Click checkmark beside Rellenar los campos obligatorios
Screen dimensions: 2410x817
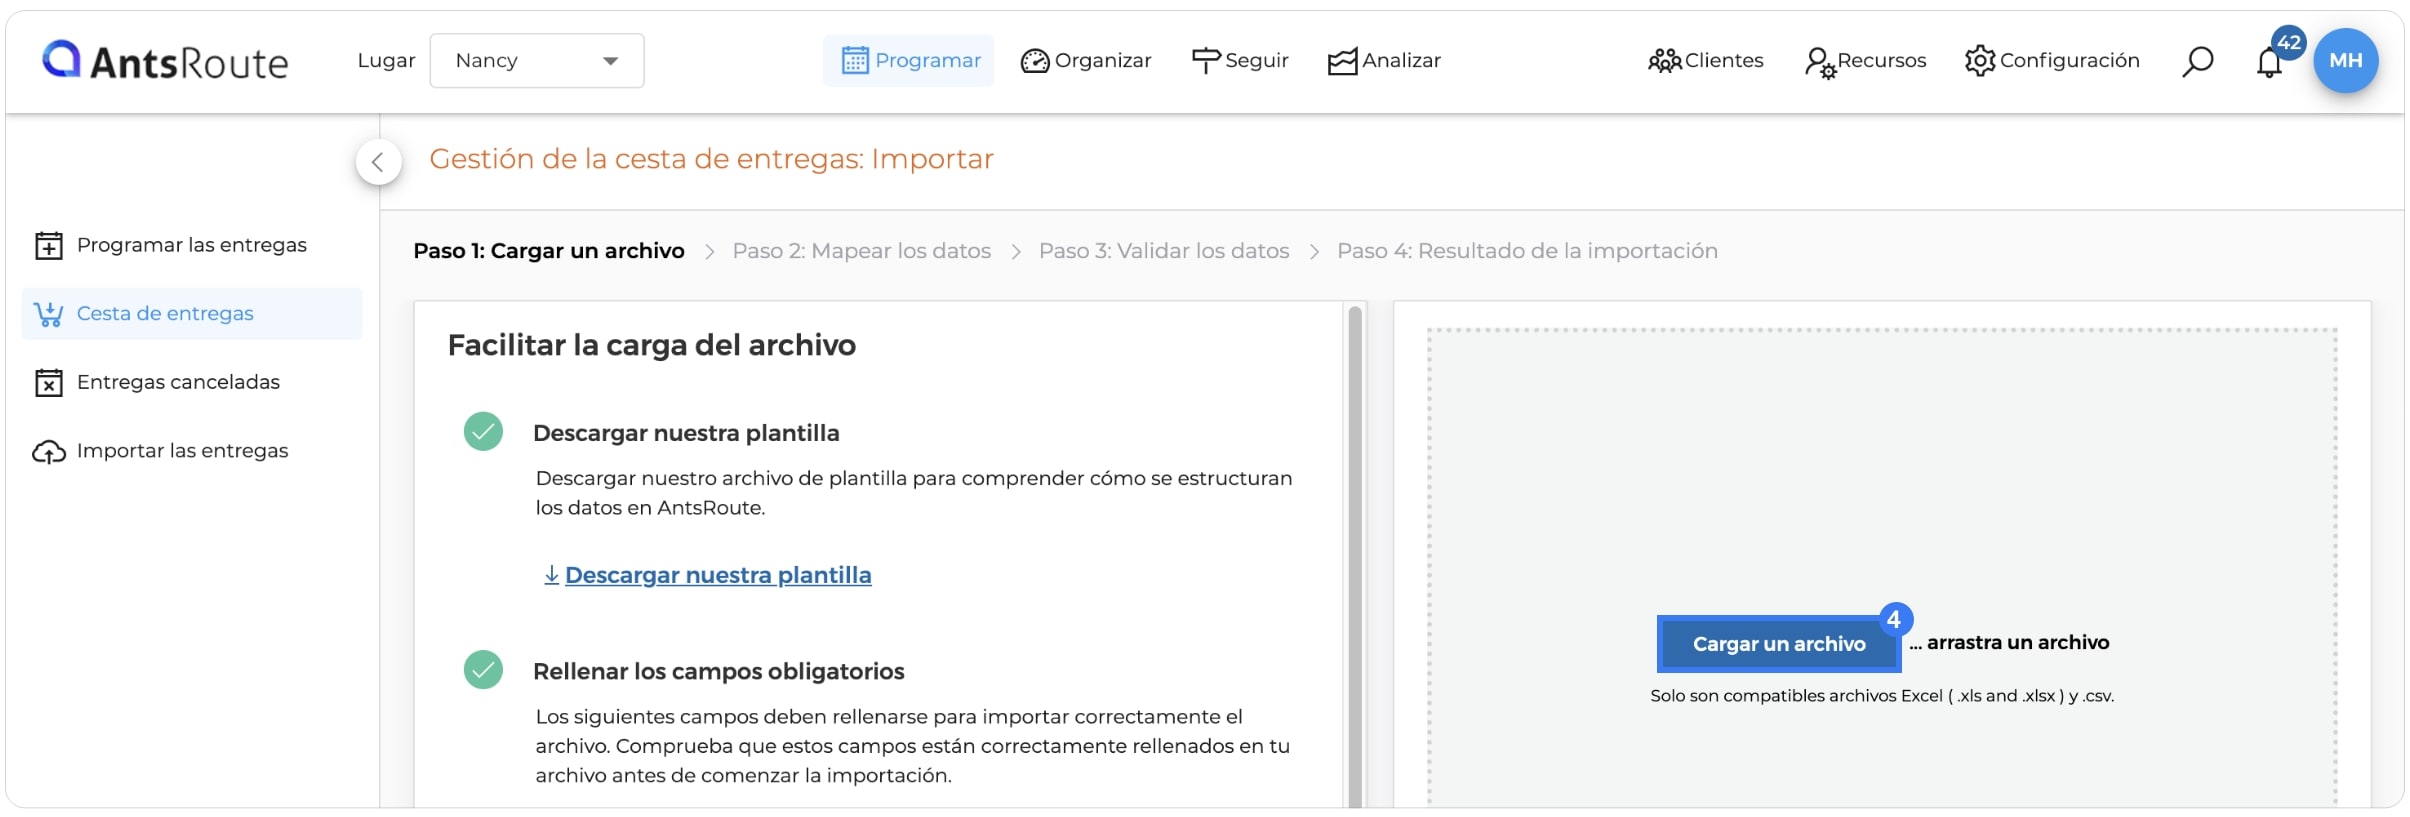coord(483,670)
